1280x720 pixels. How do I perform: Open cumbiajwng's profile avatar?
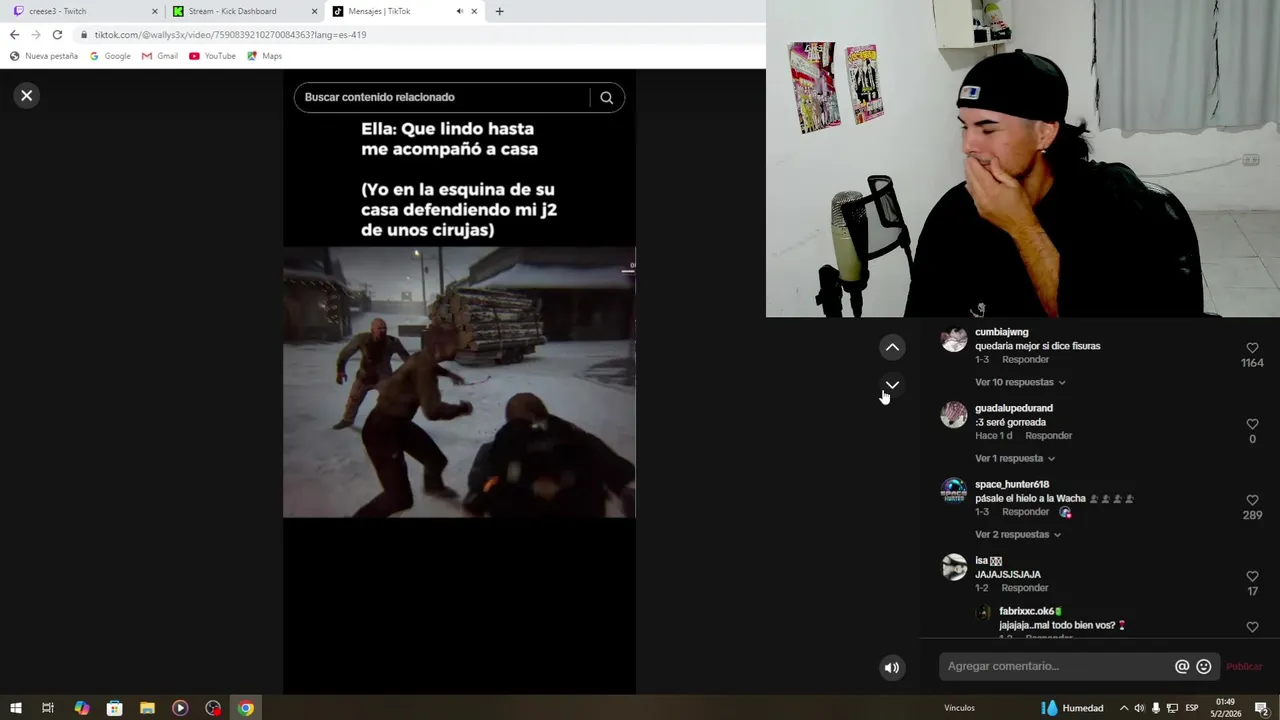pyautogui.click(x=954, y=339)
